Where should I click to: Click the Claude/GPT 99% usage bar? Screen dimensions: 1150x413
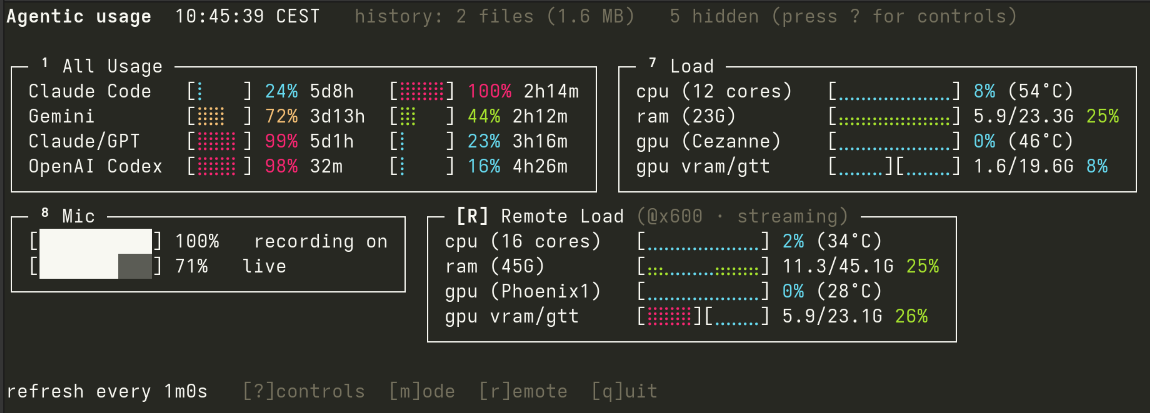tap(219, 142)
